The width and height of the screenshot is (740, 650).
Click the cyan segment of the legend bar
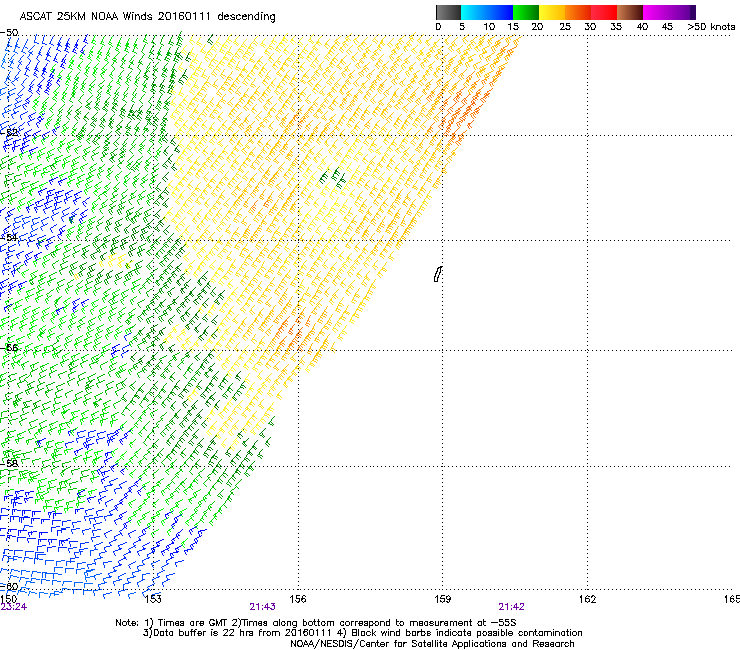(x=473, y=12)
